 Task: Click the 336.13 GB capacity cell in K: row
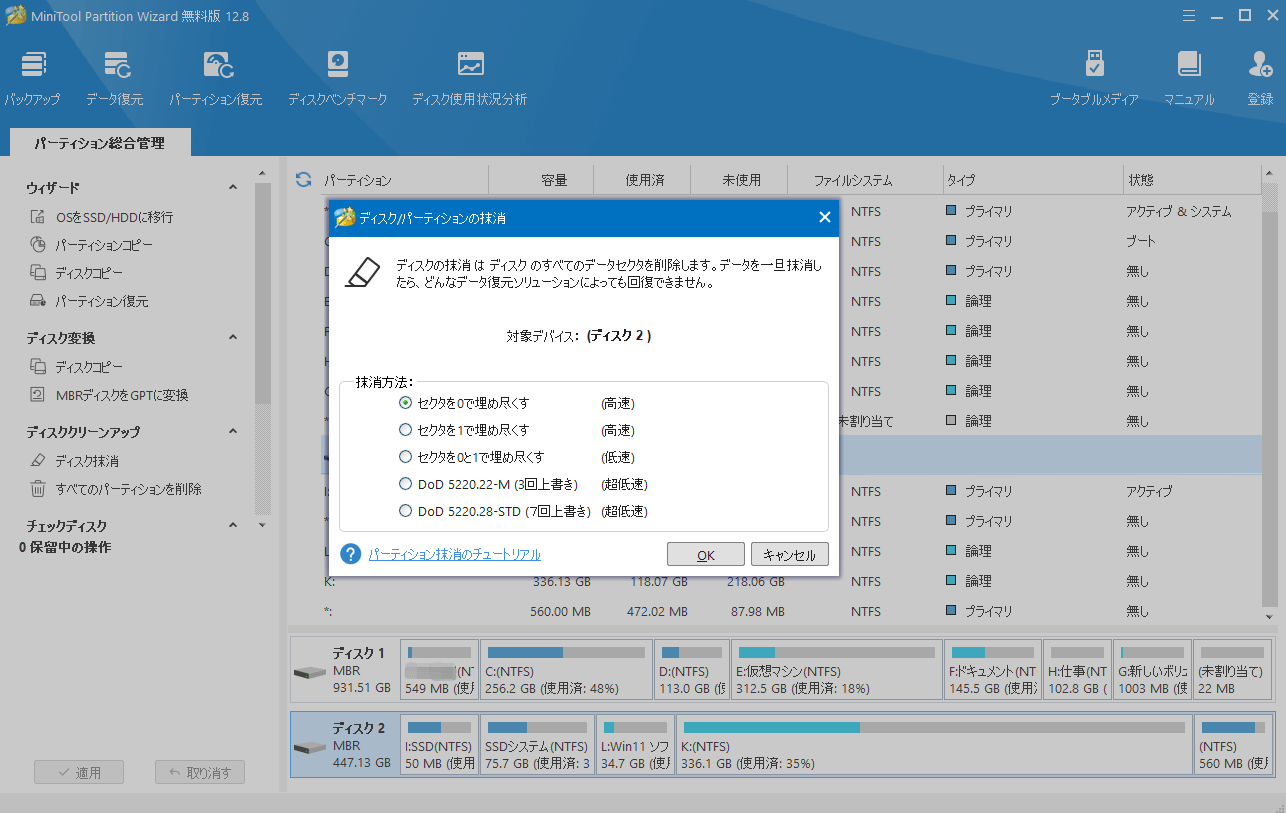(561, 581)
